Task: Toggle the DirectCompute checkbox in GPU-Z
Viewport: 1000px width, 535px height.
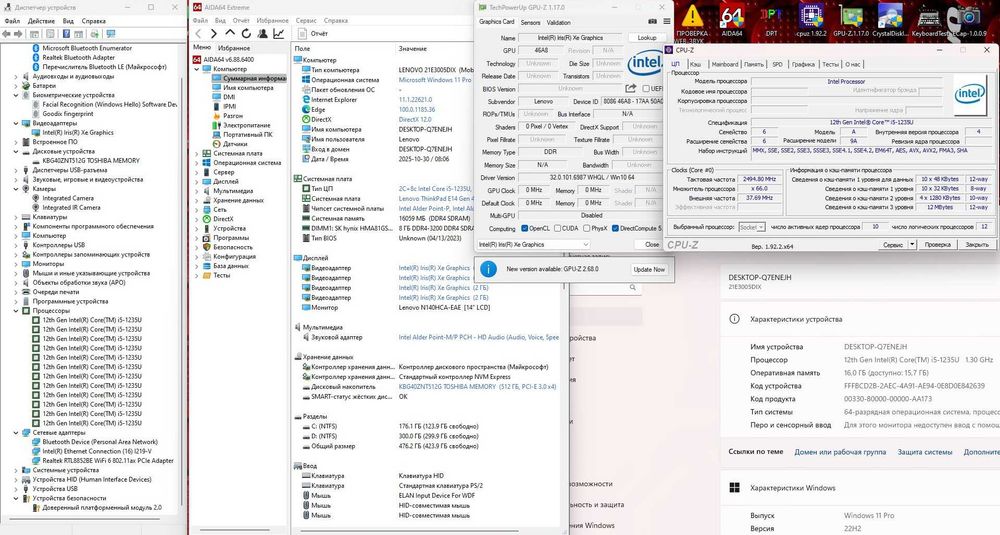Action: click(615, 228)
